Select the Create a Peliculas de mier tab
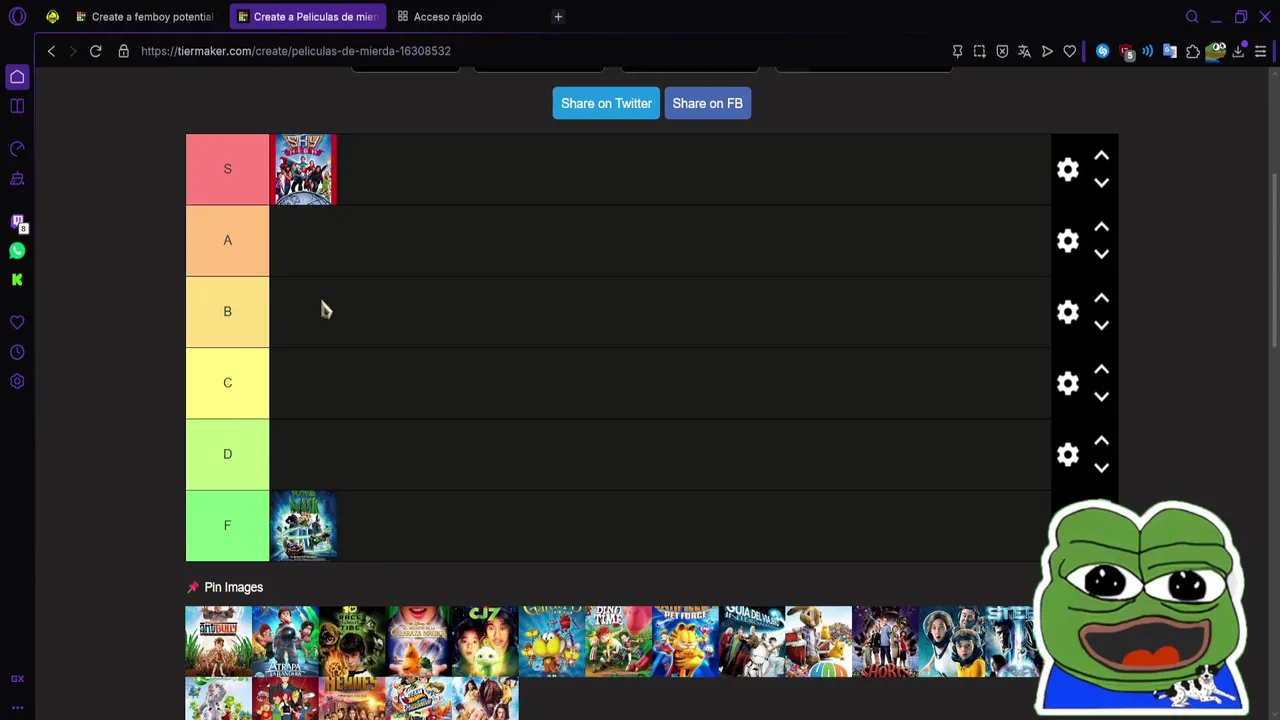The image size is (1280, 720). (x=308, y=17)
